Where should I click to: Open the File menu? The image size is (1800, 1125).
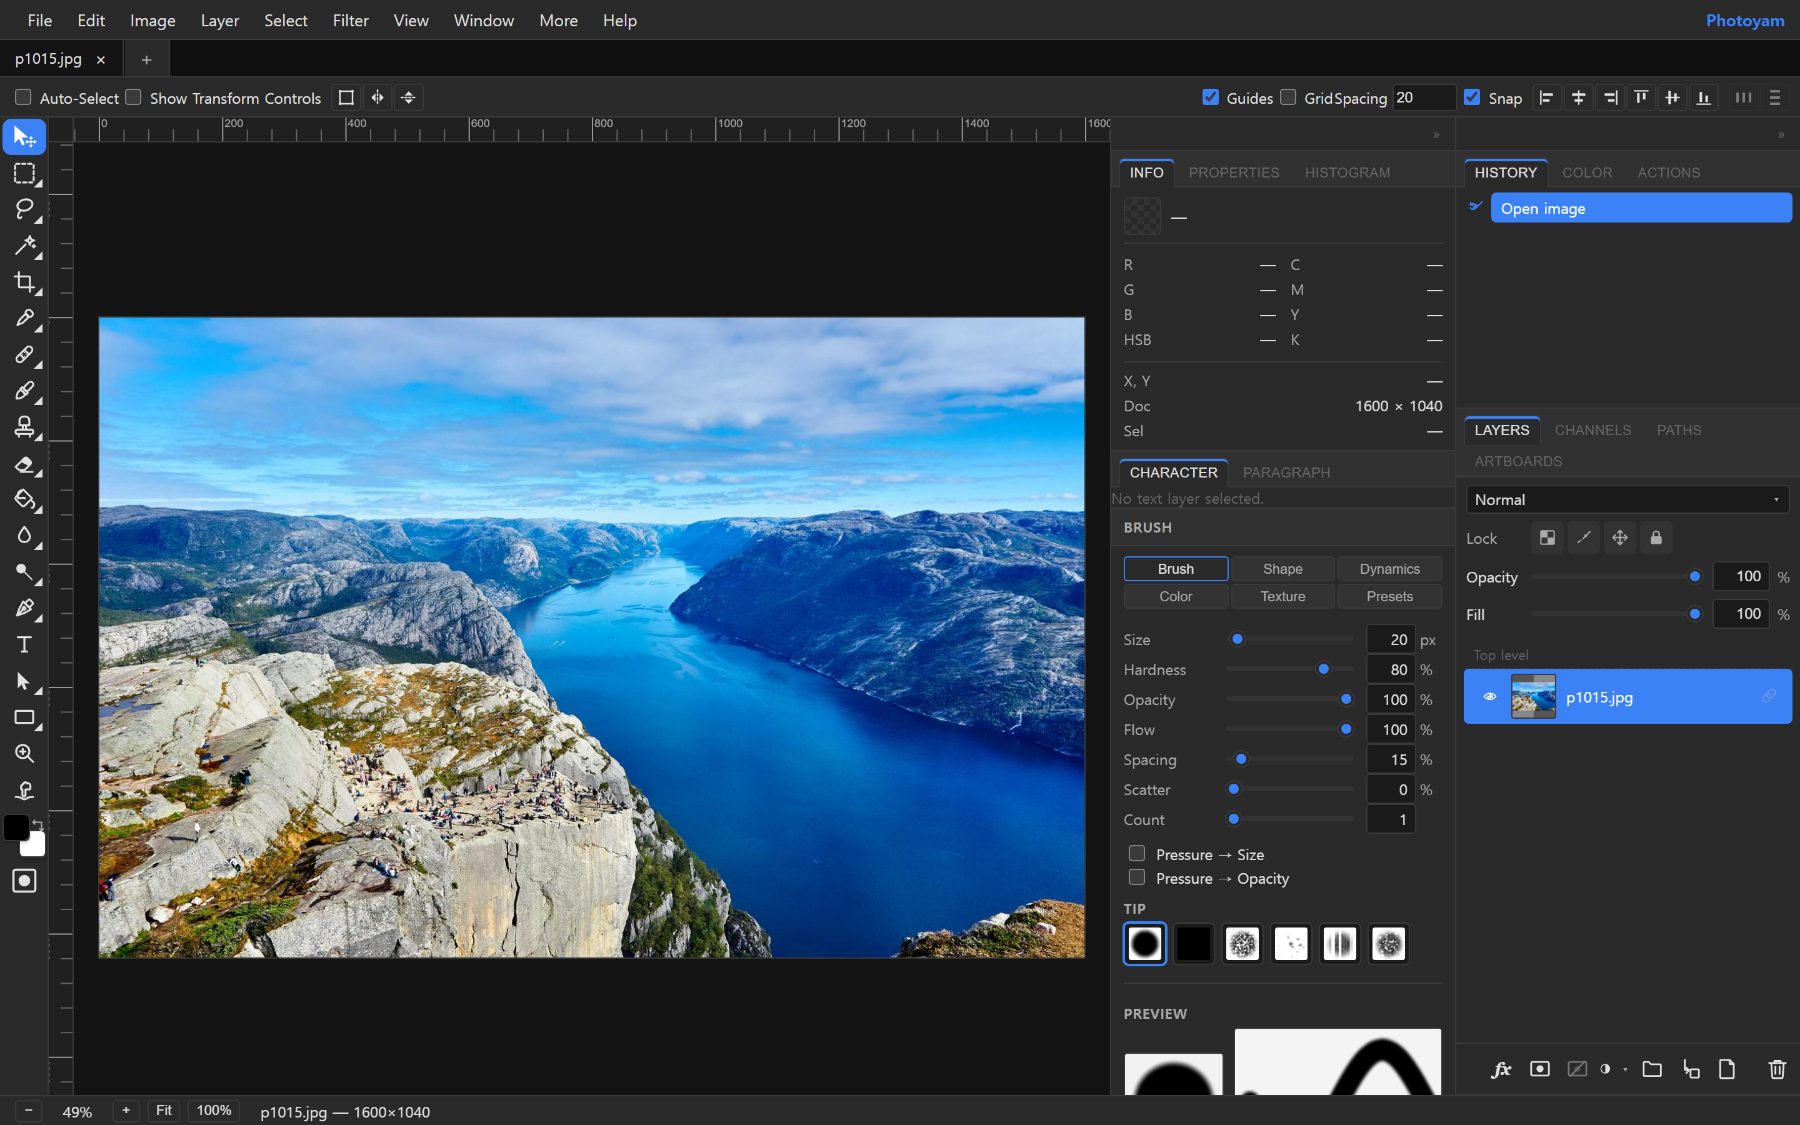coord(40,20)
